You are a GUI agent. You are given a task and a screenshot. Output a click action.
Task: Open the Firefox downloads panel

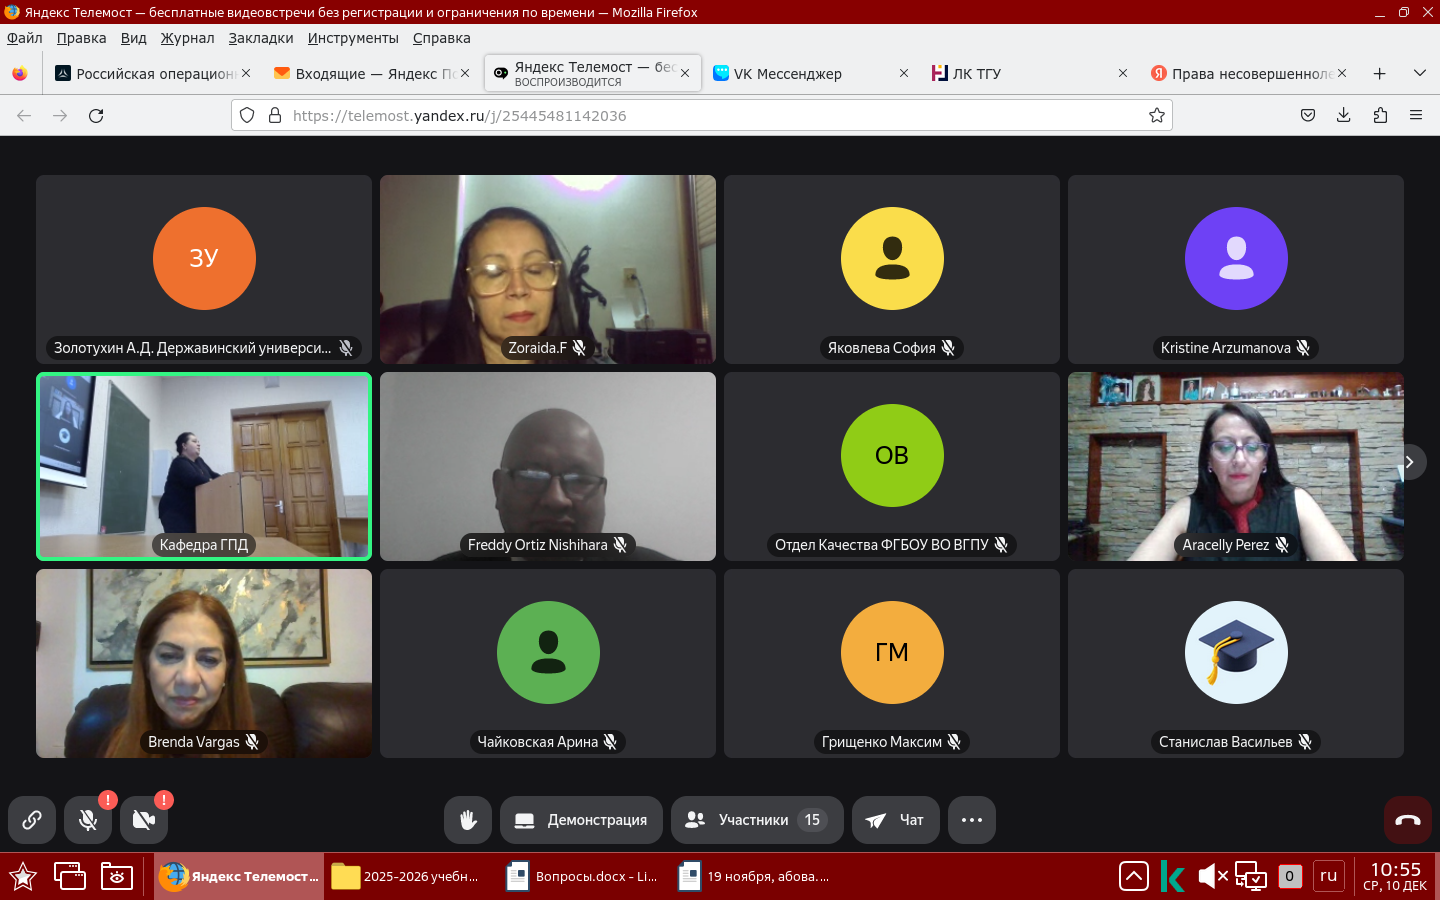point(1344,115)
